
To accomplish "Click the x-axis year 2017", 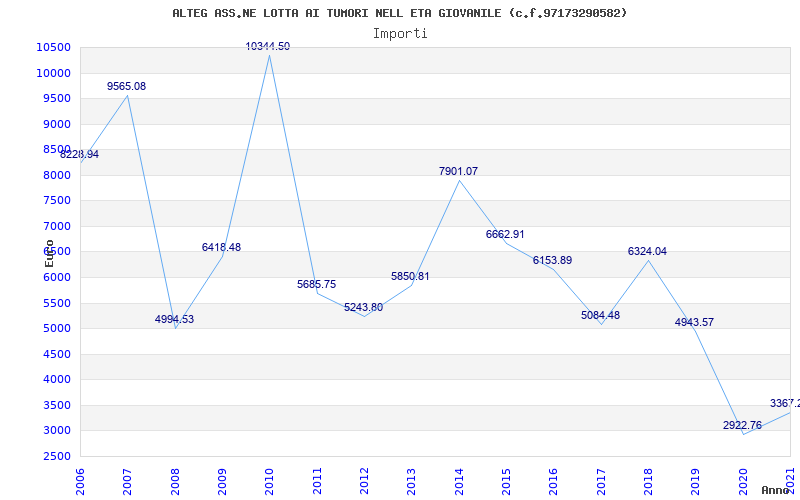I will (601, 481).
